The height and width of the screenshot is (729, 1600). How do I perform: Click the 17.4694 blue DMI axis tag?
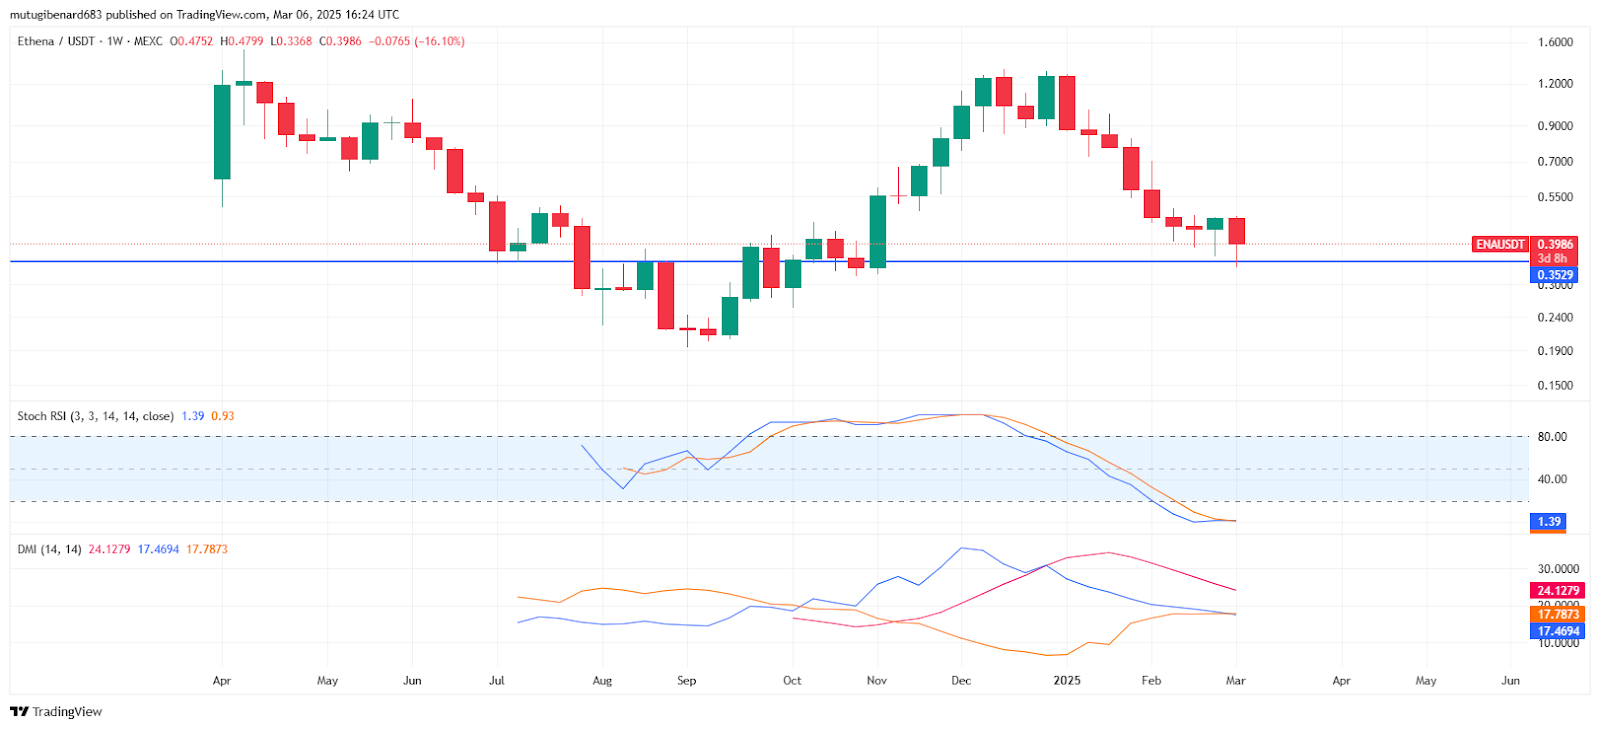pos(1558,631)
